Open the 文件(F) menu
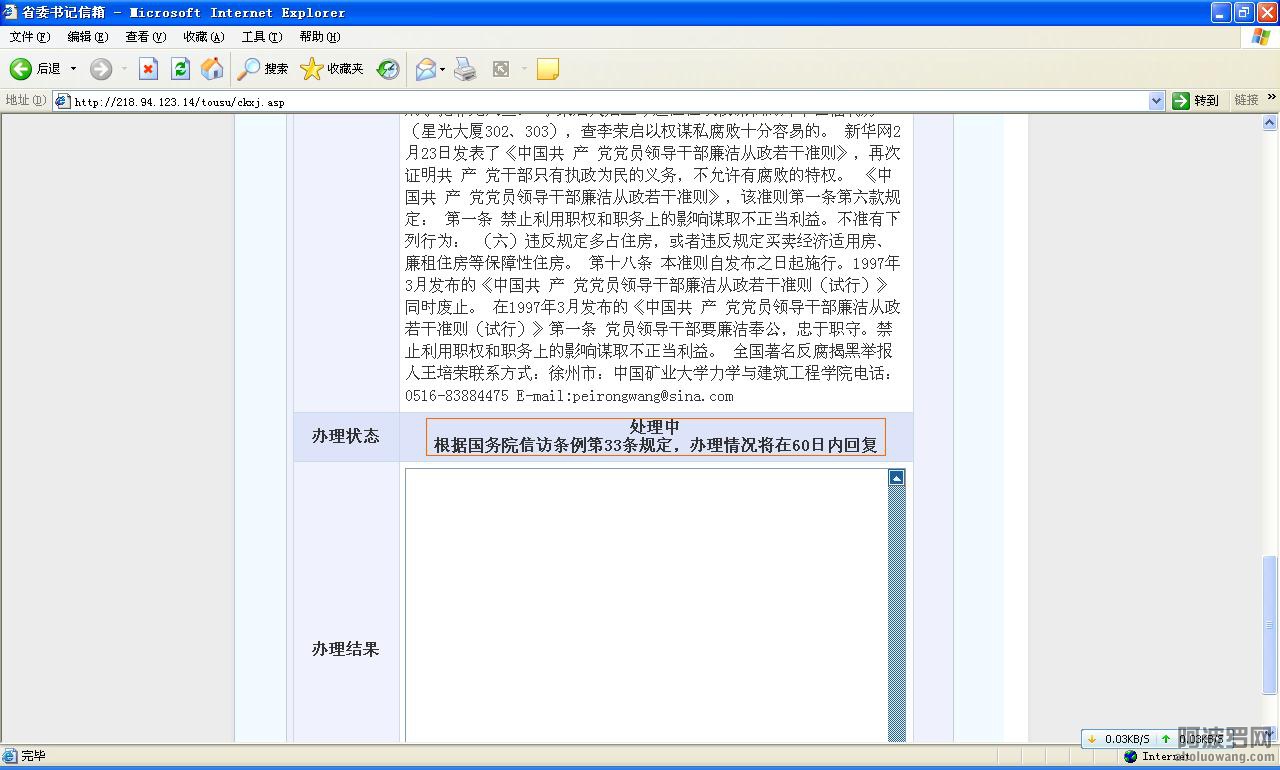 pos(30,37)
